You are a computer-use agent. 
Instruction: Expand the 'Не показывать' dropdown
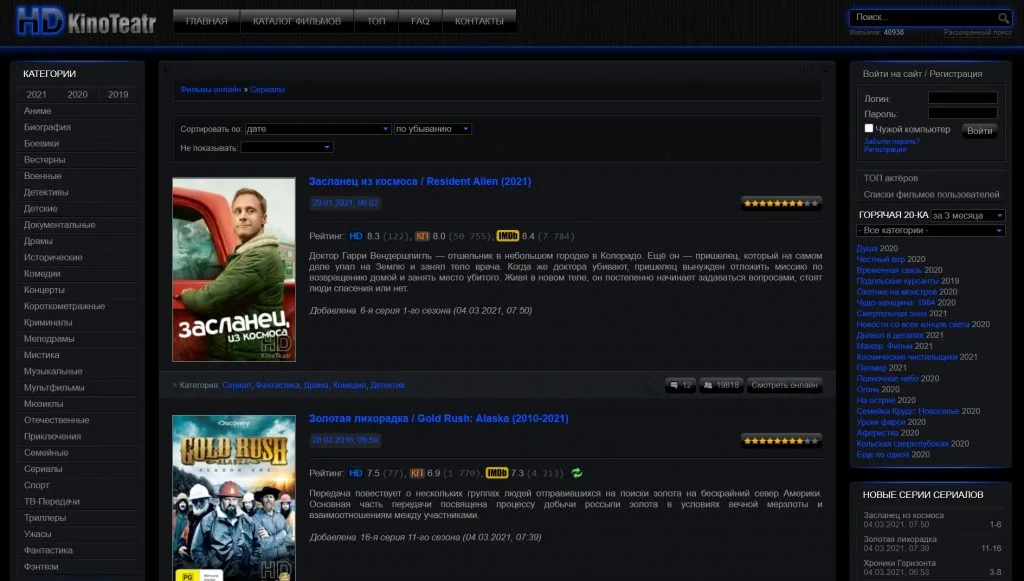tap(286, 147)
